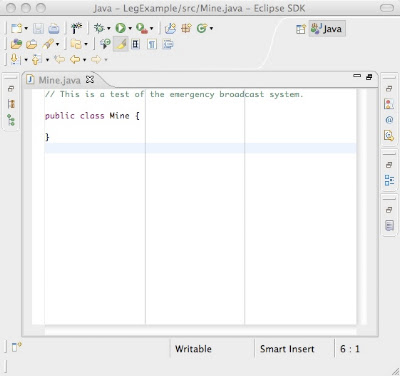The height and width of the screenshot is (376, 400).
Task: Click the public class Mine line
Action: 92,116
